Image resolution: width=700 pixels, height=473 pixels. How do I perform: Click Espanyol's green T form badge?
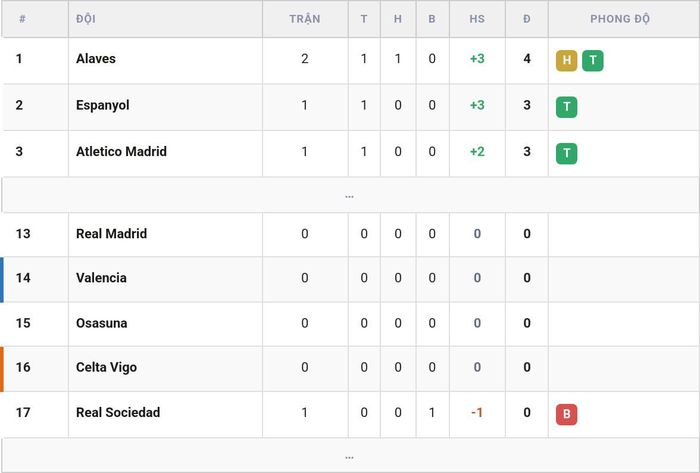pos(566,107)
